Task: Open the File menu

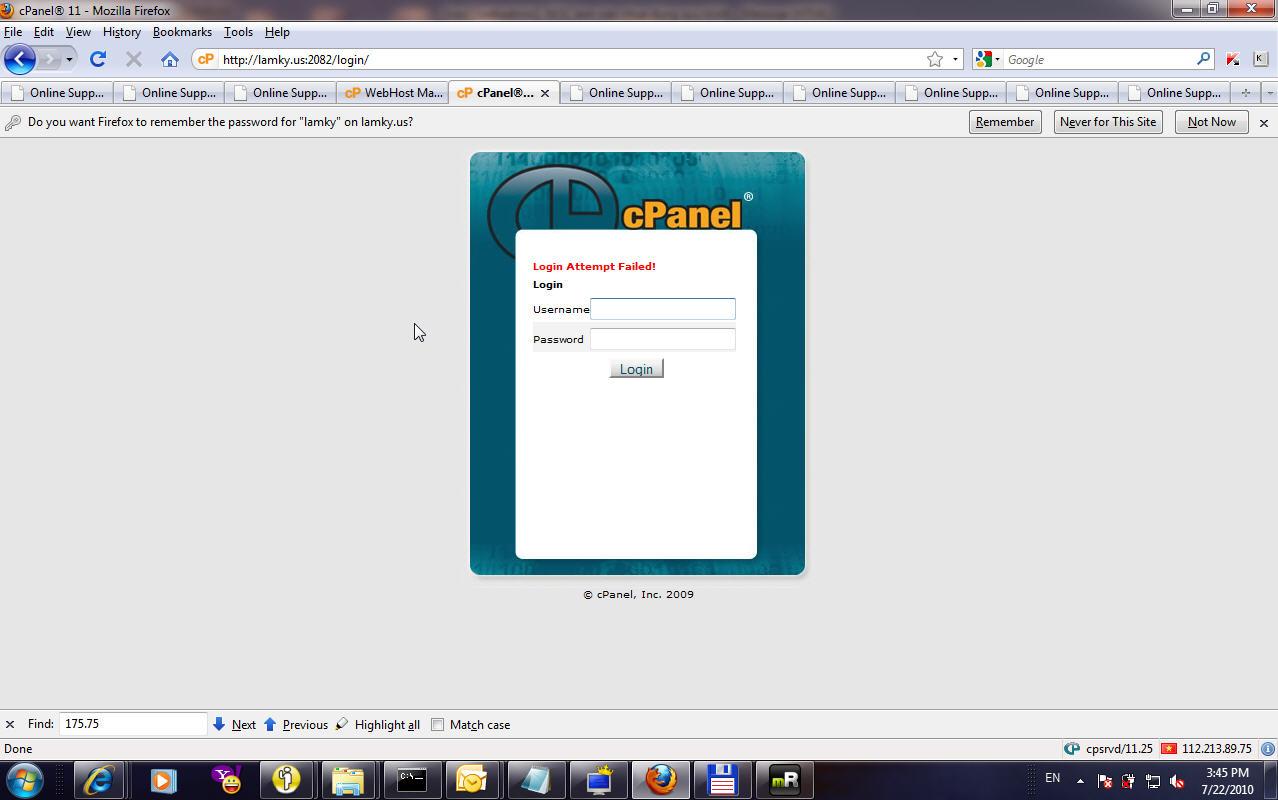Action: click(x=13, y=32)
